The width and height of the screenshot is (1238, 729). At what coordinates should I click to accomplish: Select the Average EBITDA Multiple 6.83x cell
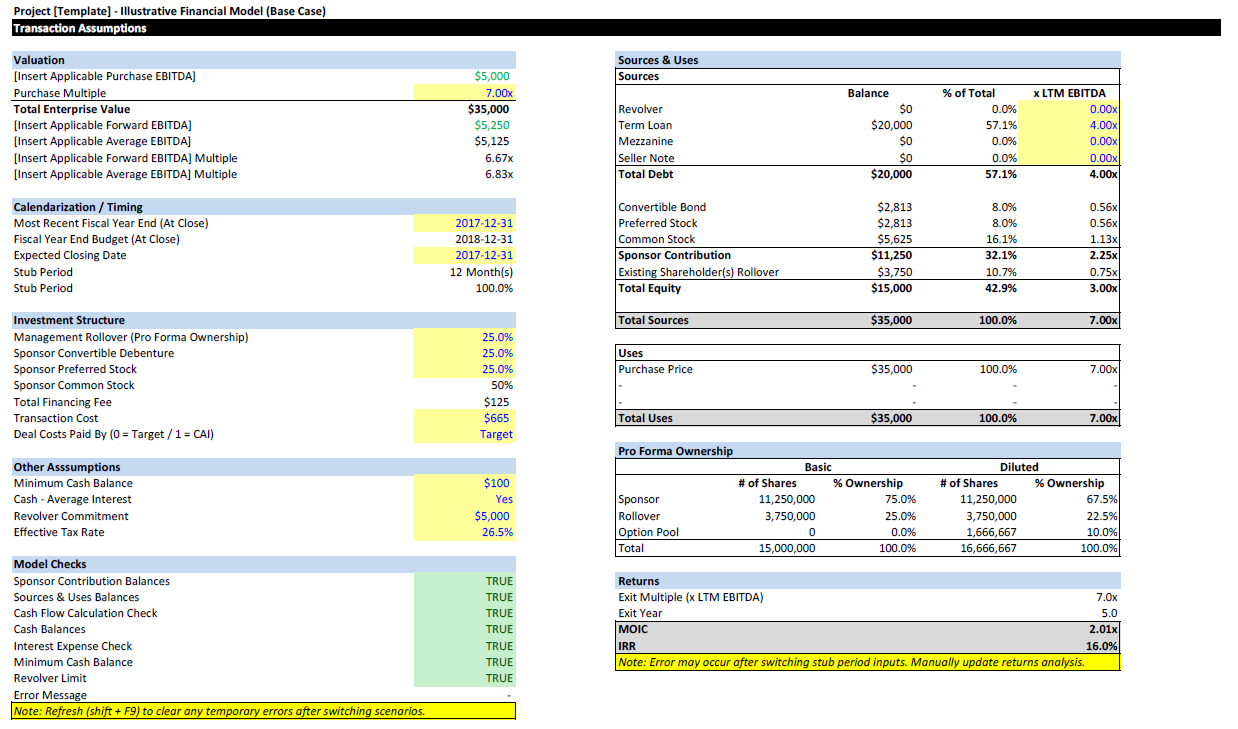[x=498, y=174]
